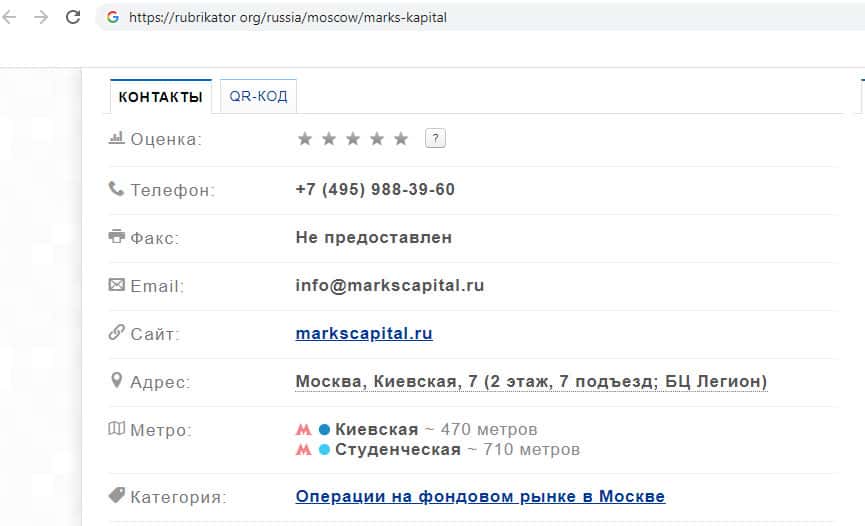
Task: Click the Email label
Action: click(157, 286)
